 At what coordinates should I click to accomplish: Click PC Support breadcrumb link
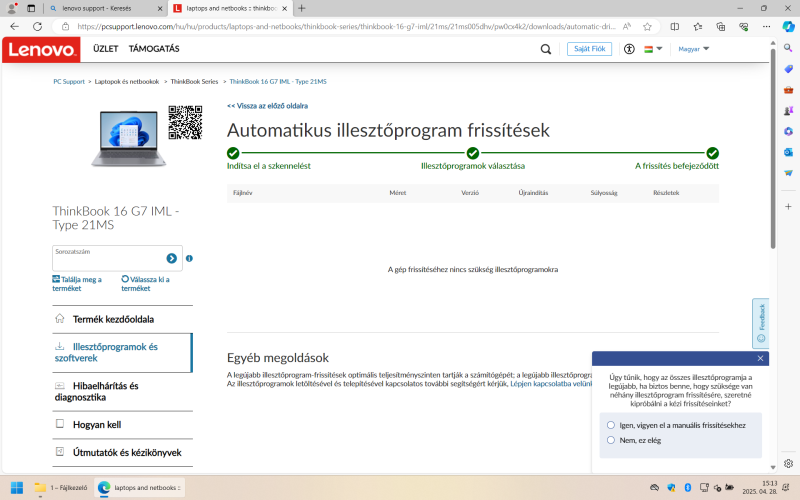[x=69, y=82]
